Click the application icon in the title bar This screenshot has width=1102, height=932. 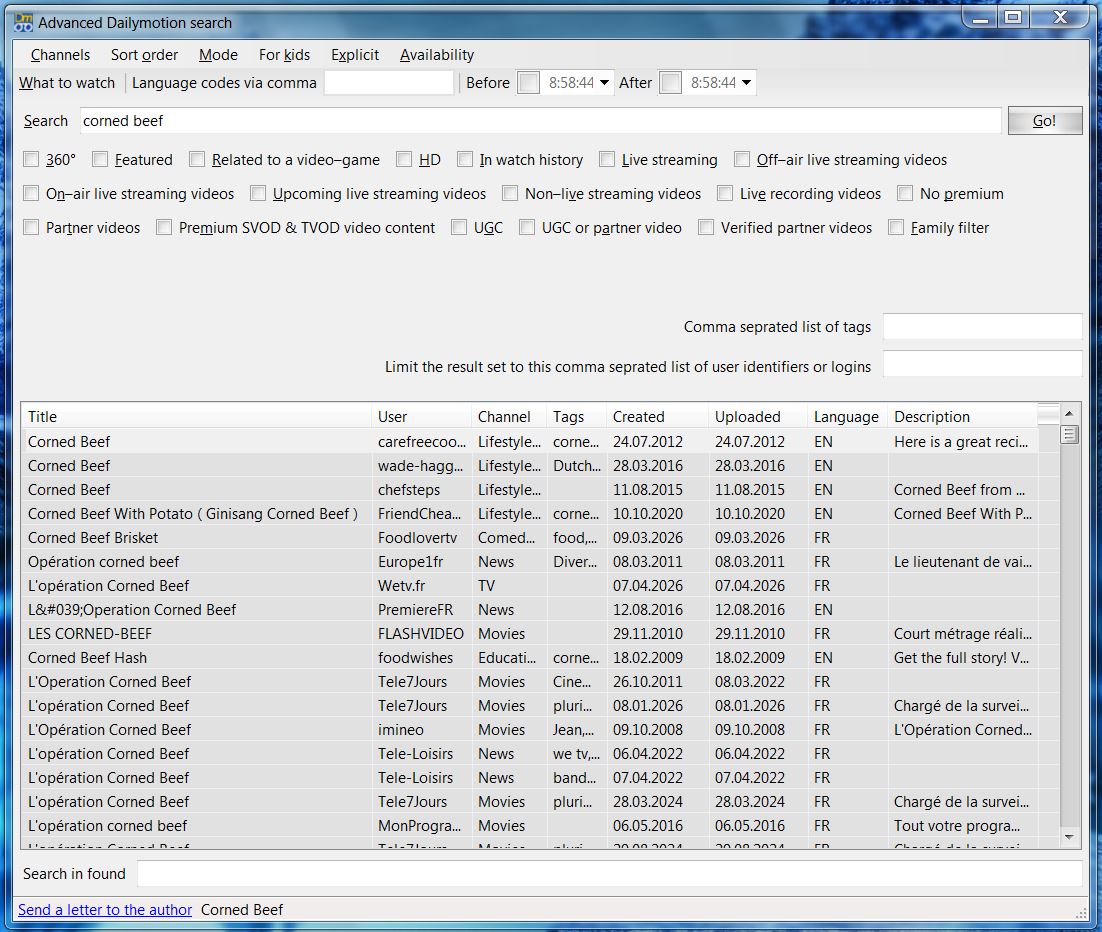pos(23,22)
